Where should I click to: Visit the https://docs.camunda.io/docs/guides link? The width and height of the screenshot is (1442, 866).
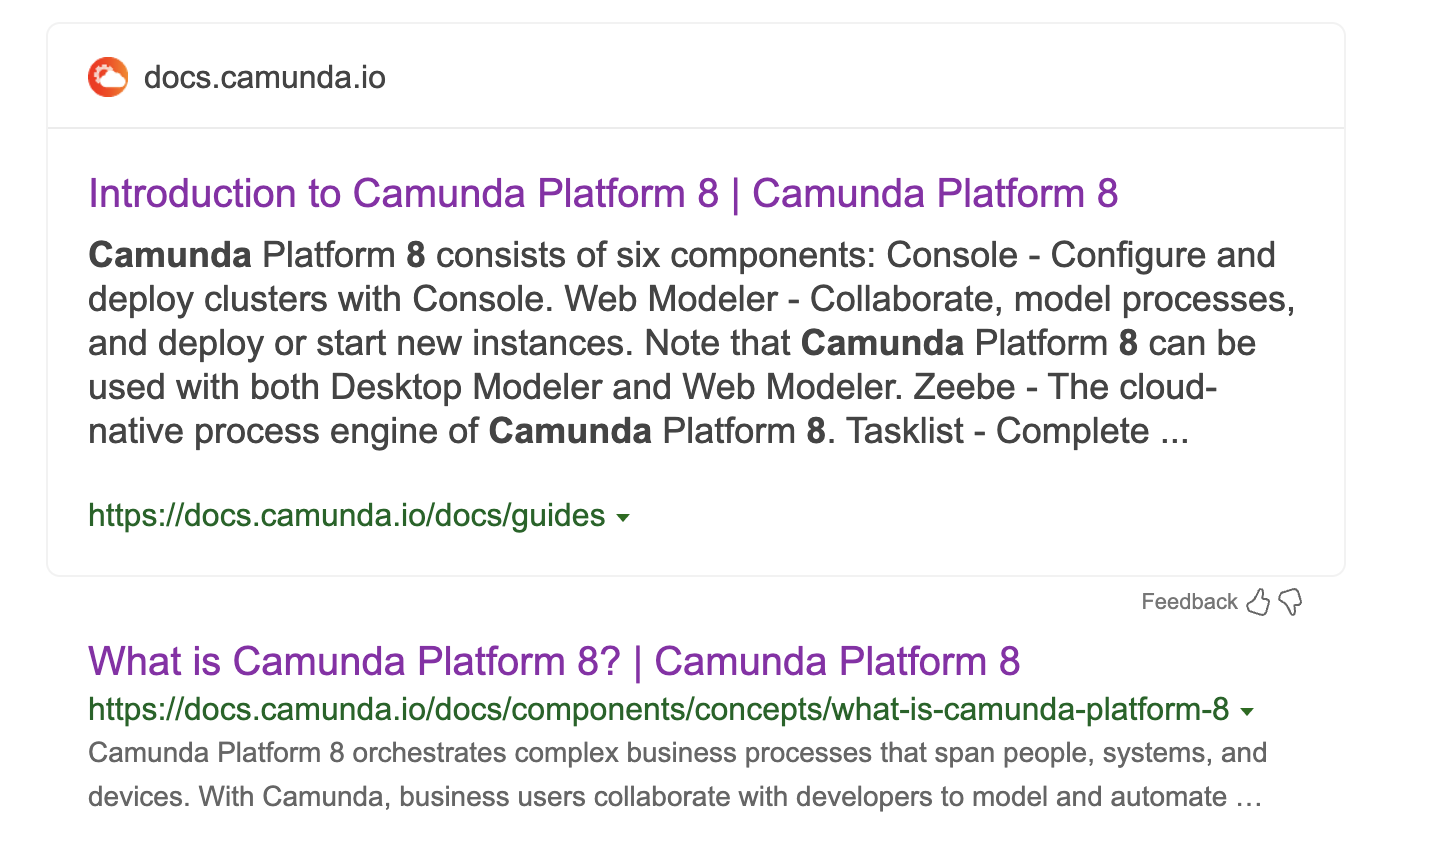click(345, 515)
